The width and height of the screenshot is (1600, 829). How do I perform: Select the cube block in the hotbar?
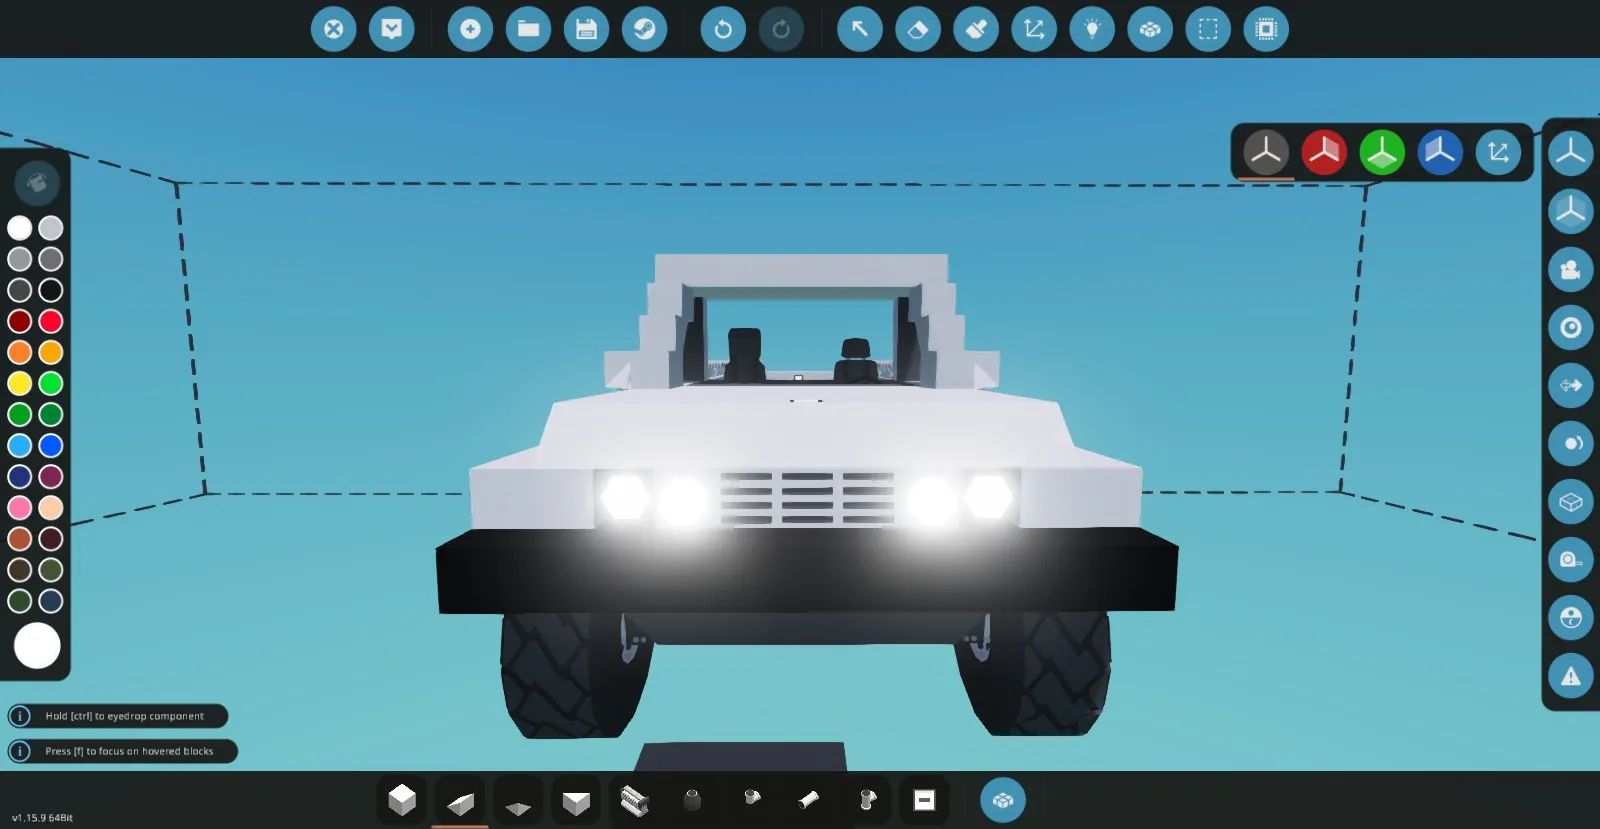402,800
